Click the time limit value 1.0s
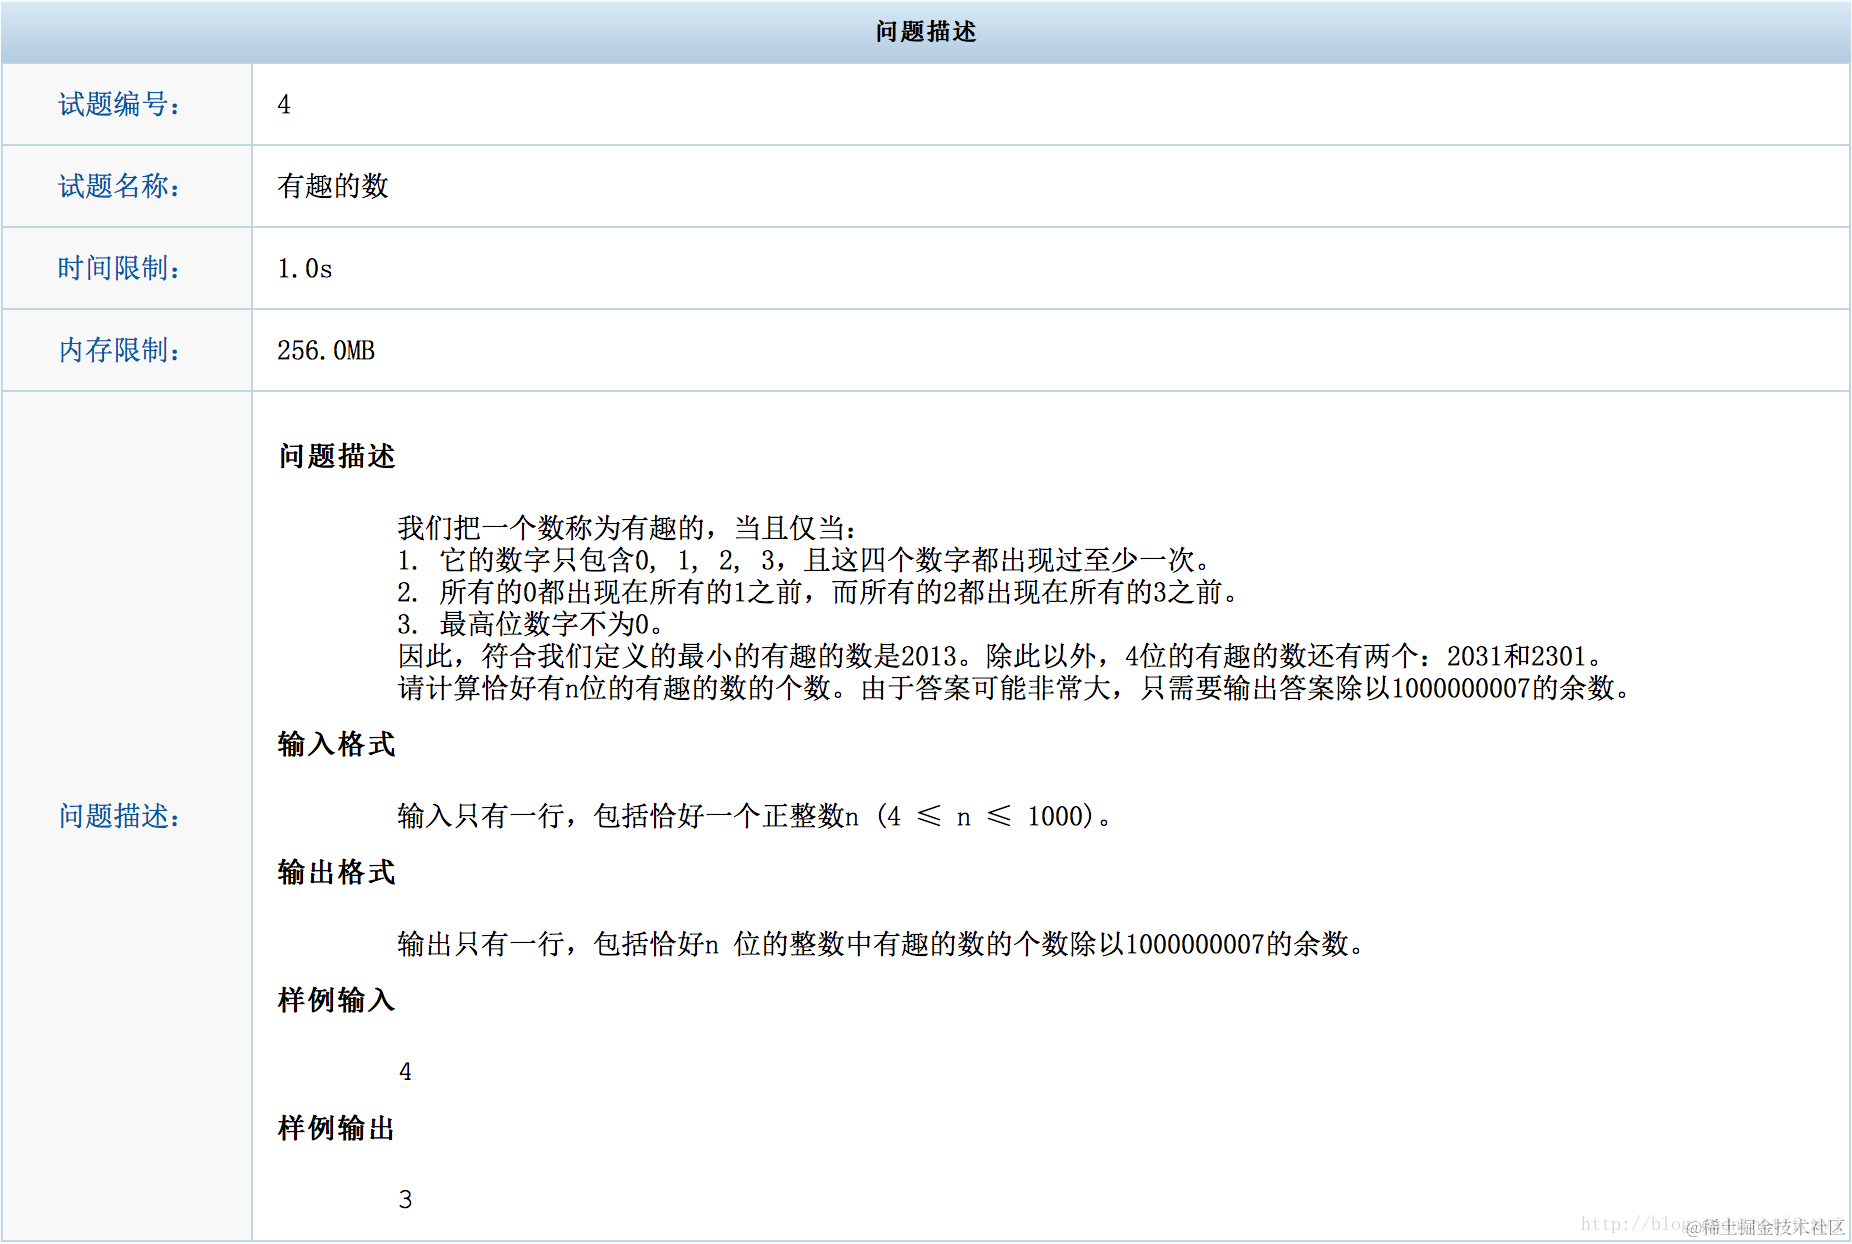The width and height of the screenshot is (1852, 1244). pyautogui.click(x=305, y=268)
